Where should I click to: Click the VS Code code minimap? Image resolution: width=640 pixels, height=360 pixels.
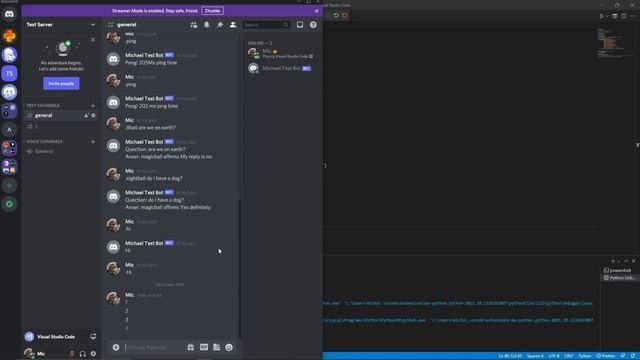611,43
